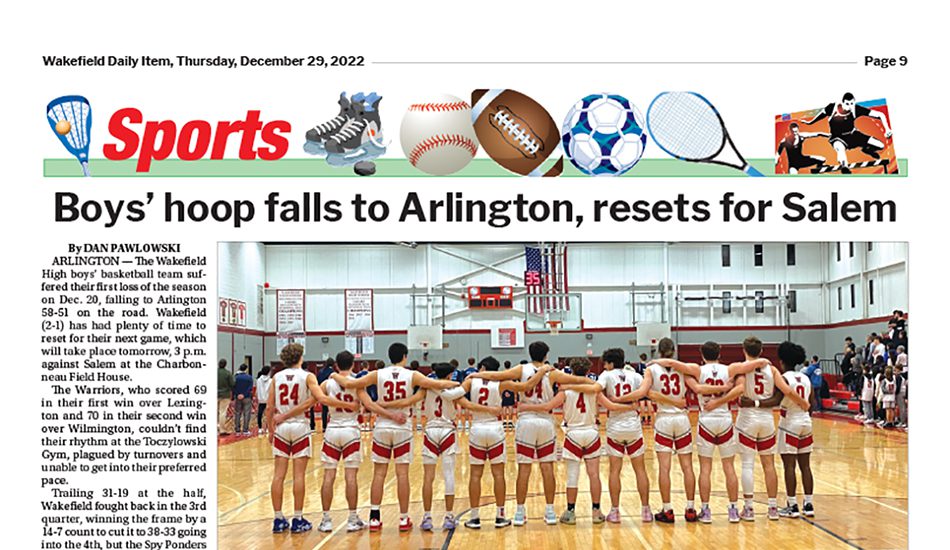The image size is (950, 550).
Task: Click the hockey skates icon
Action: [345, 128]
